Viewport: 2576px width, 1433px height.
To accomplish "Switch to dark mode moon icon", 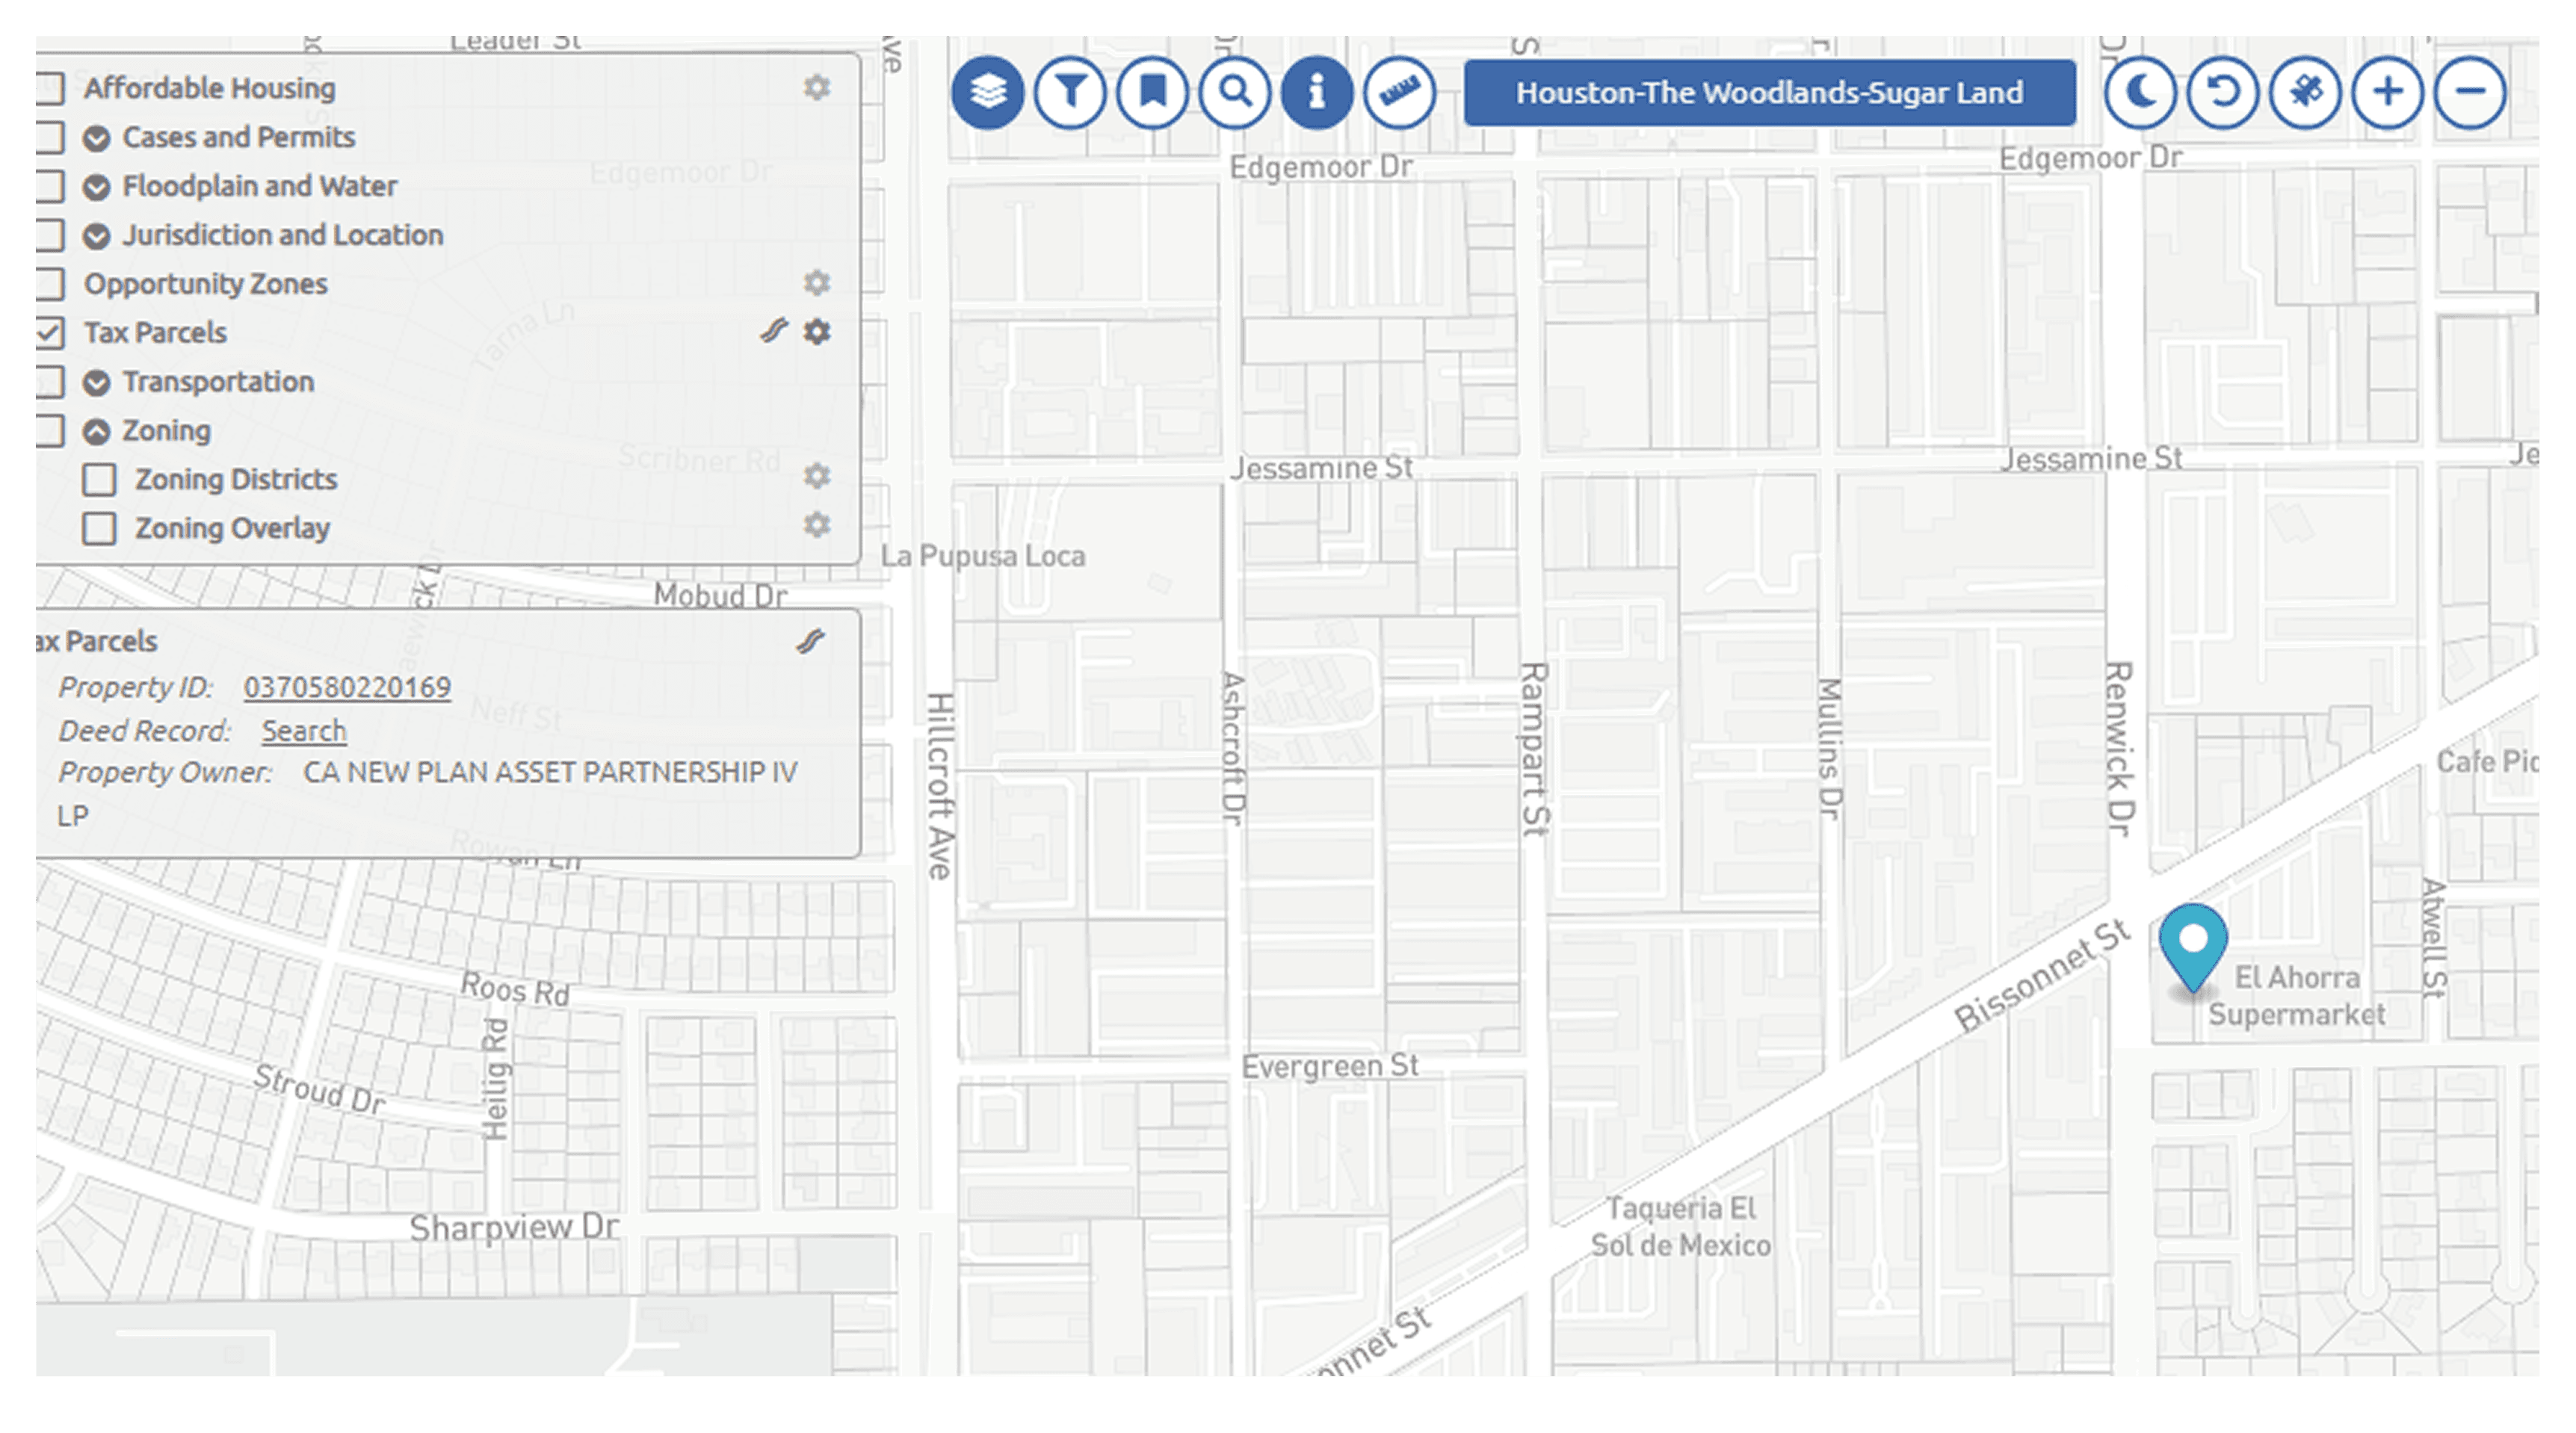I will tap(2139, 92).
